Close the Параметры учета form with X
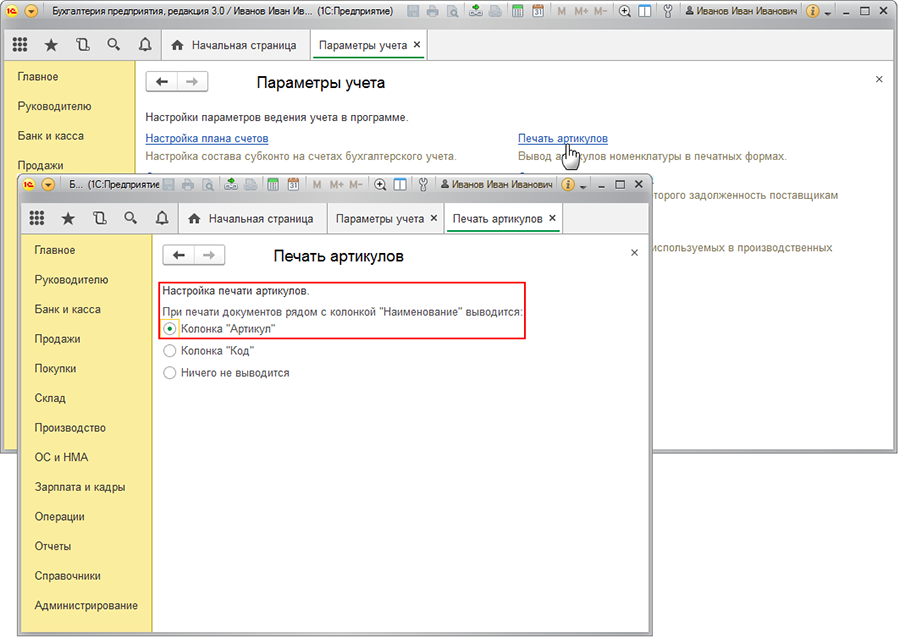This screenshot has width=900, height=638. [879, 79]
